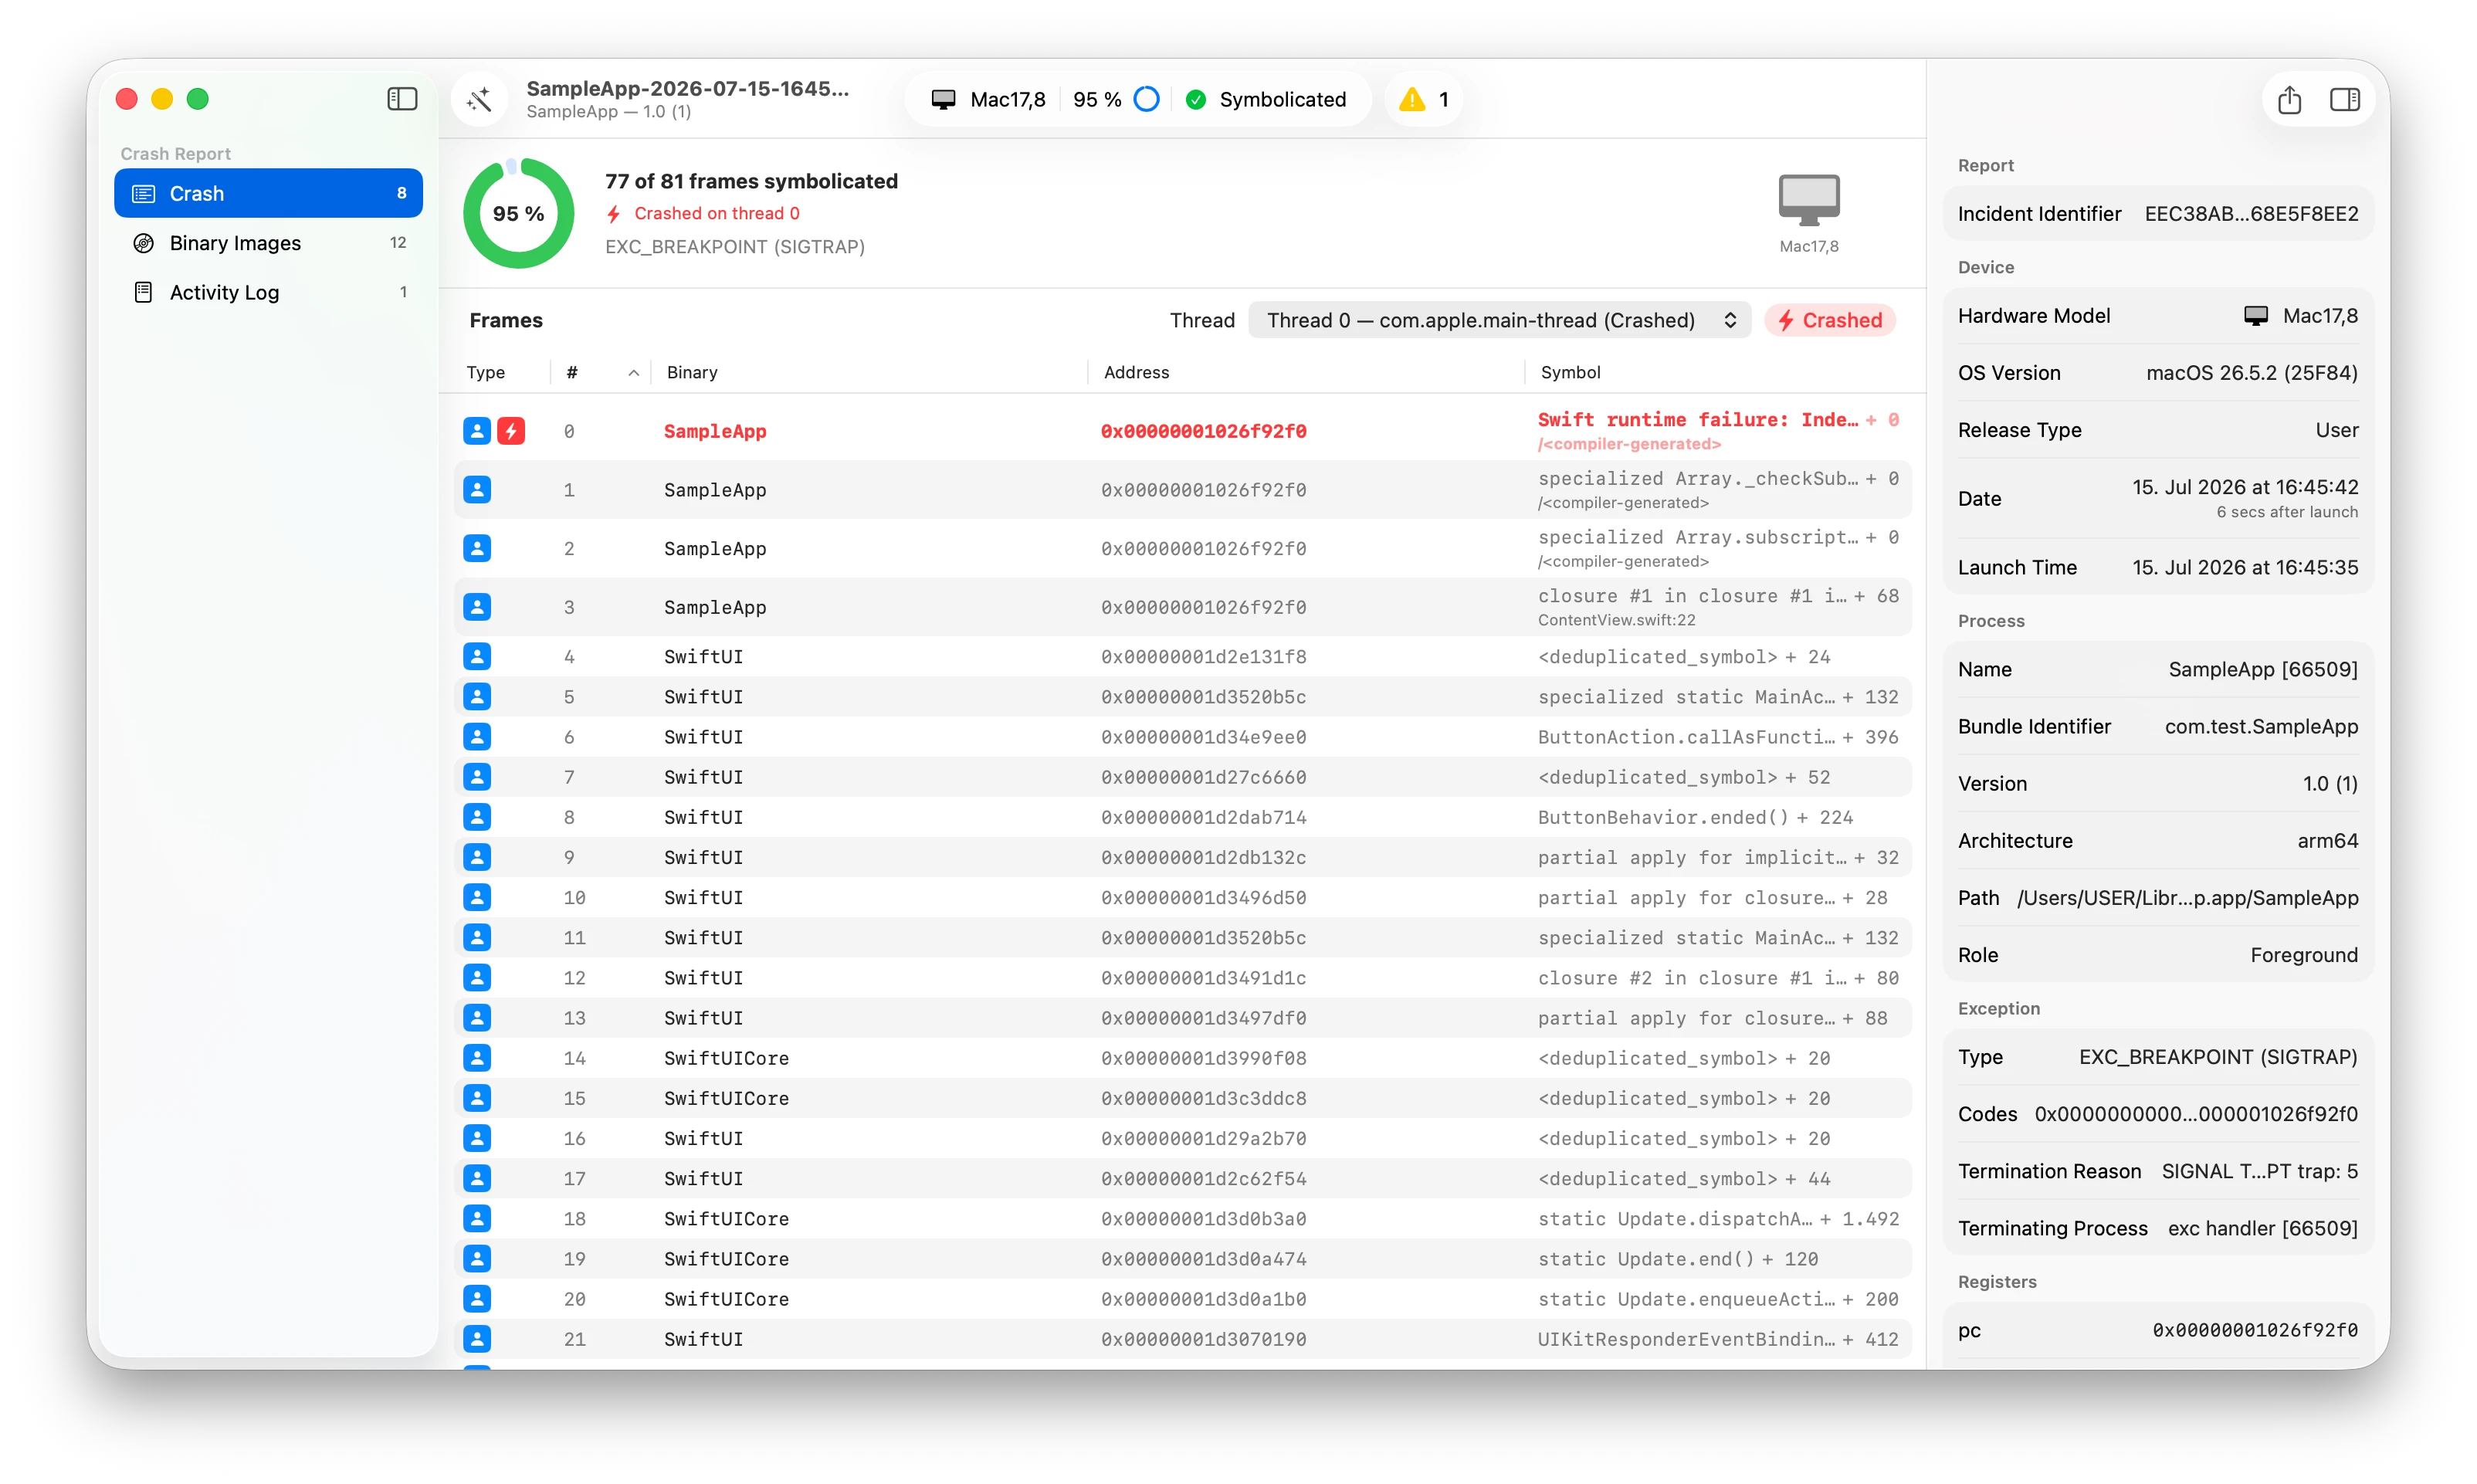Click the Path value /Users/USER/Libr…p.app/SampleApp
This screenshot has height=1484, width=2477.
click(2187, 898)
